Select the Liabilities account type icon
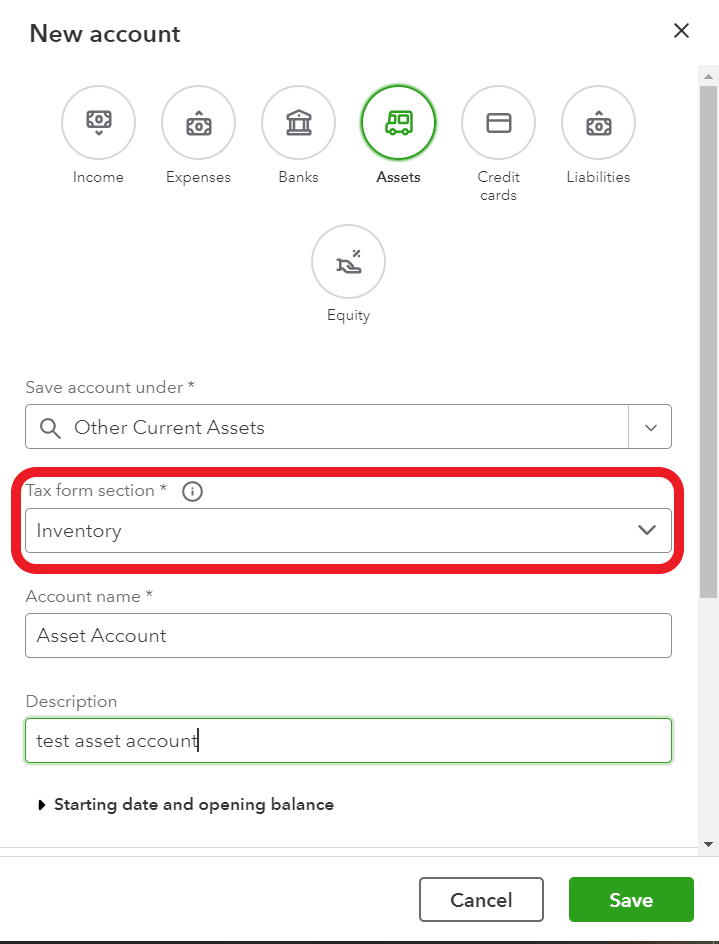This screenshot has height=944, width=719. [598, 122]
